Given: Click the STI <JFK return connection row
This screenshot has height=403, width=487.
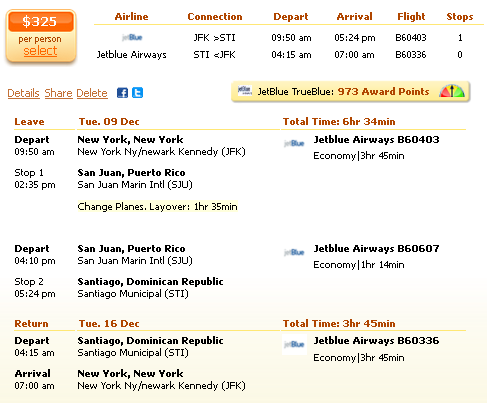Looking at the screenshot, I should point(289,55).
